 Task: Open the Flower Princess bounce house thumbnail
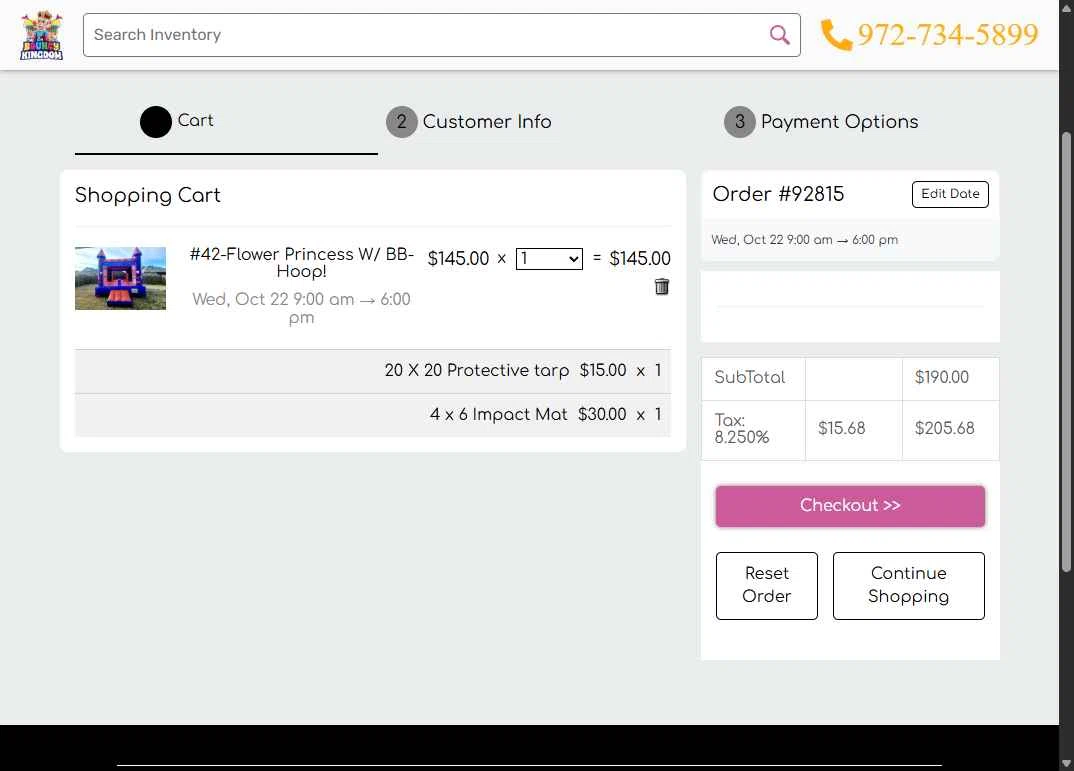point(121,278)
